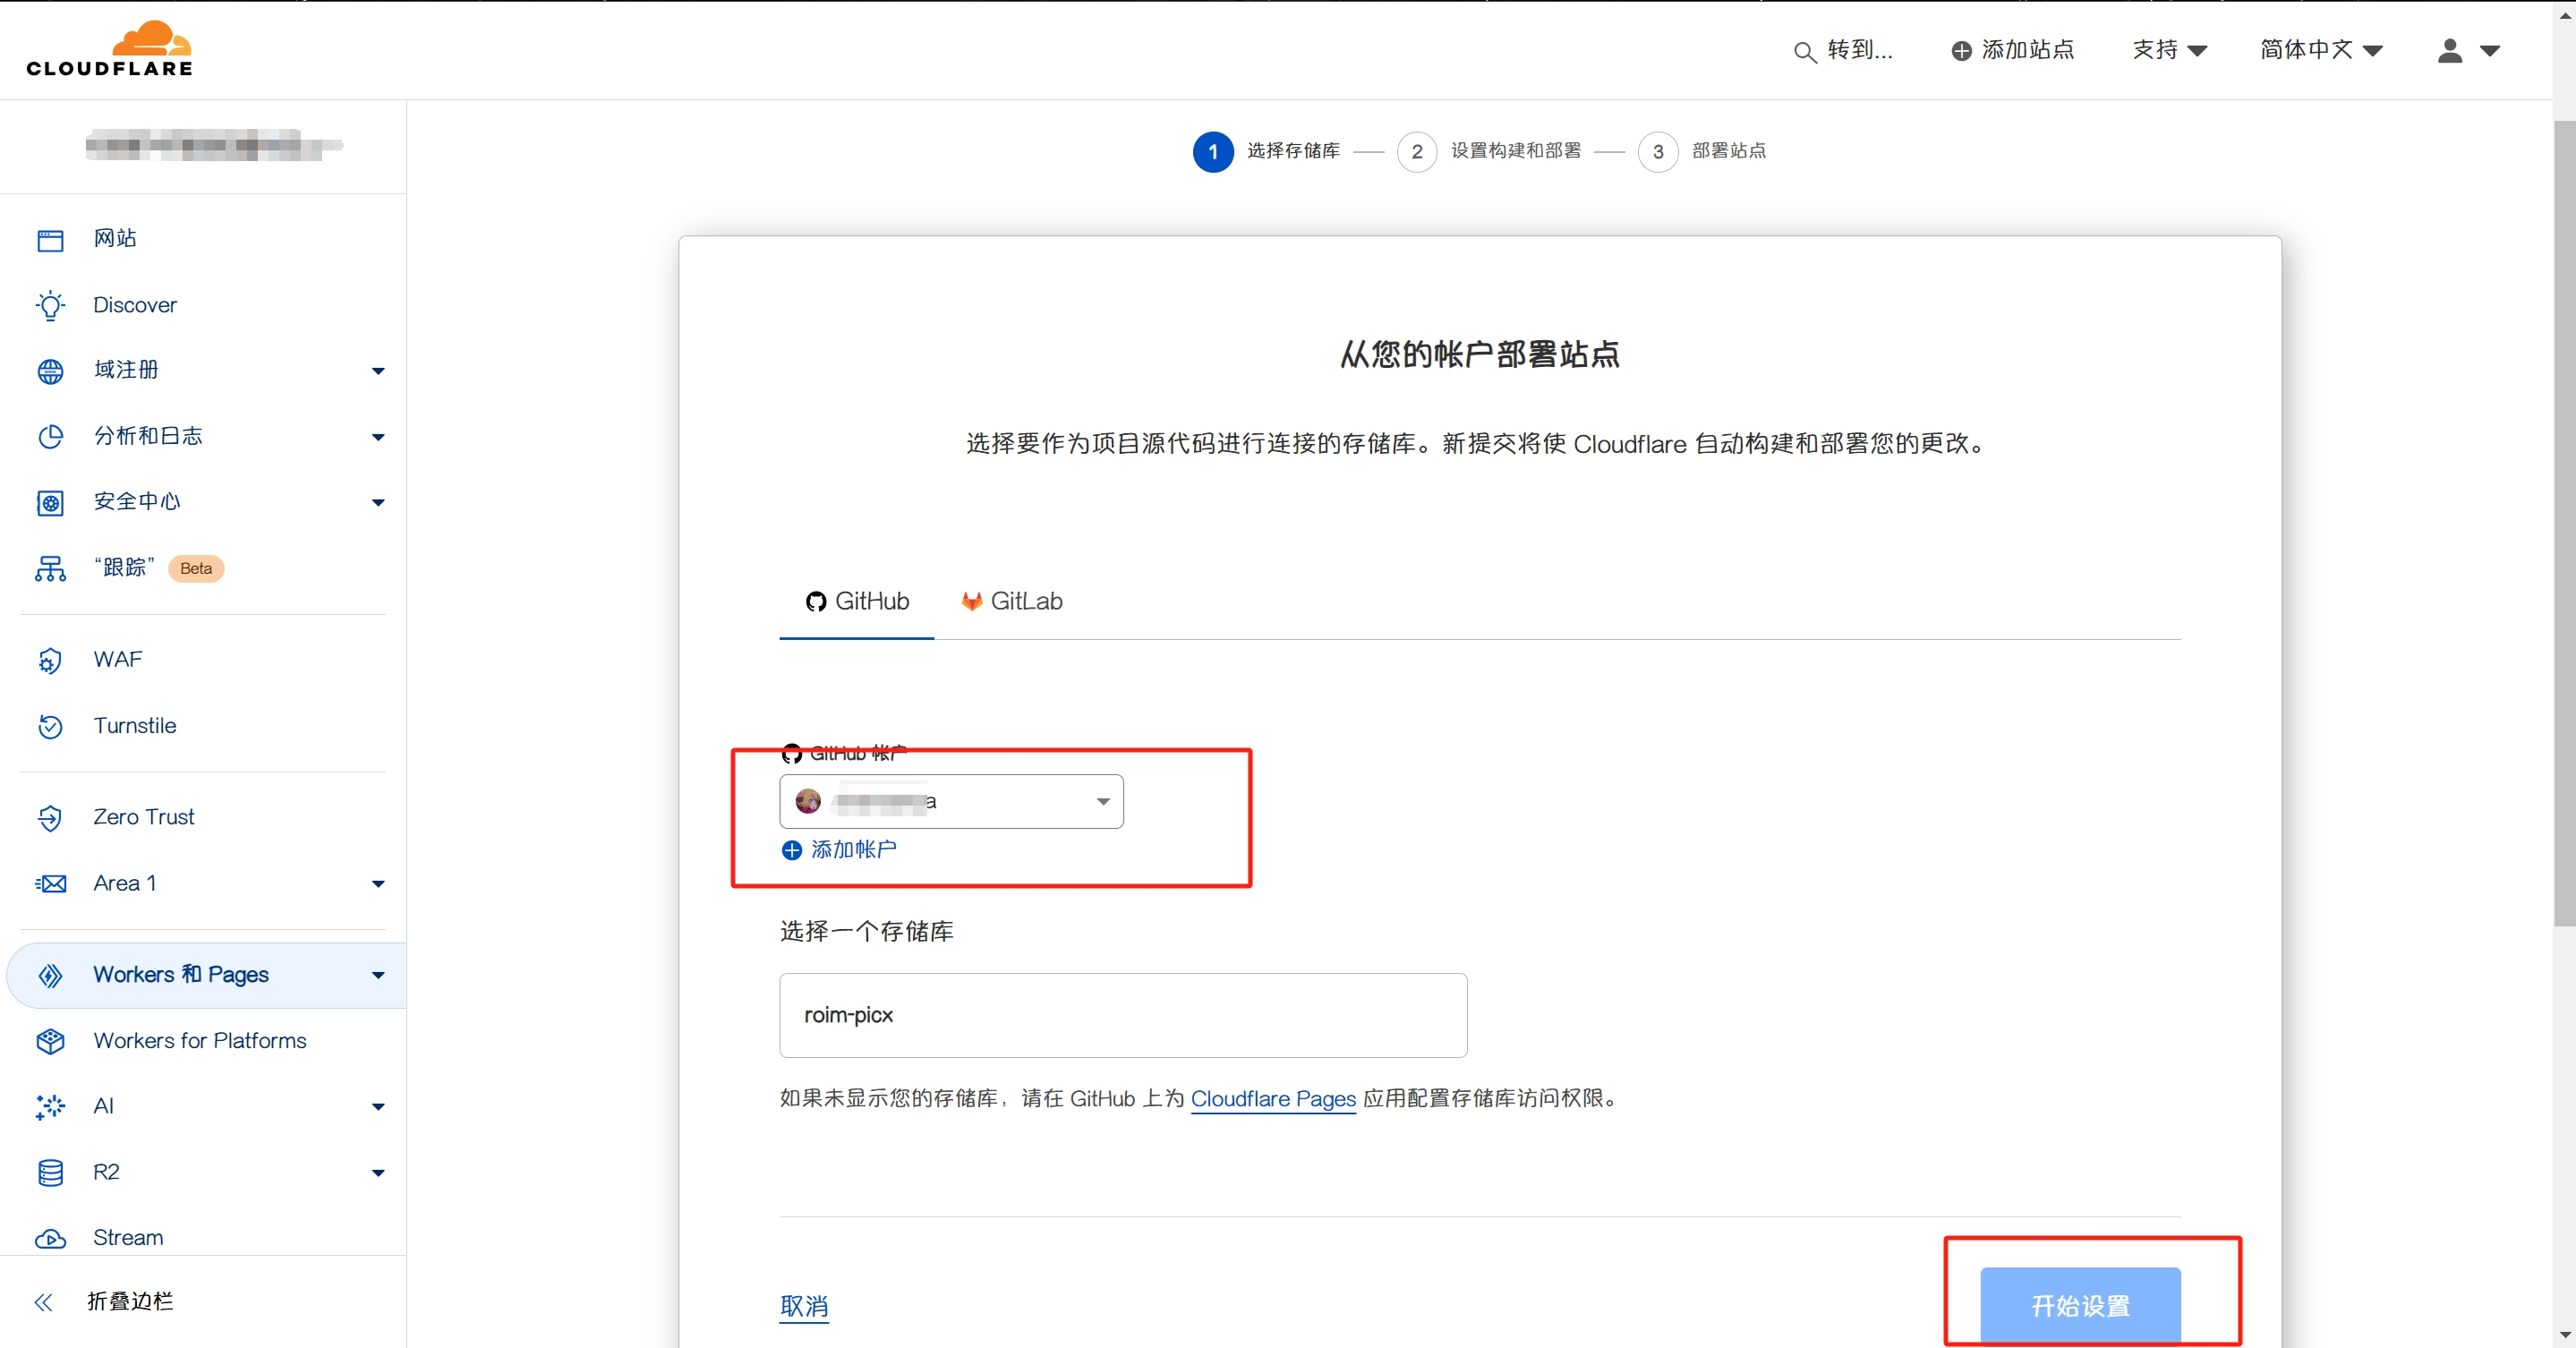
Task: Expand the 分析和日志 sidebar section
Action: click(x=378, y=437)
